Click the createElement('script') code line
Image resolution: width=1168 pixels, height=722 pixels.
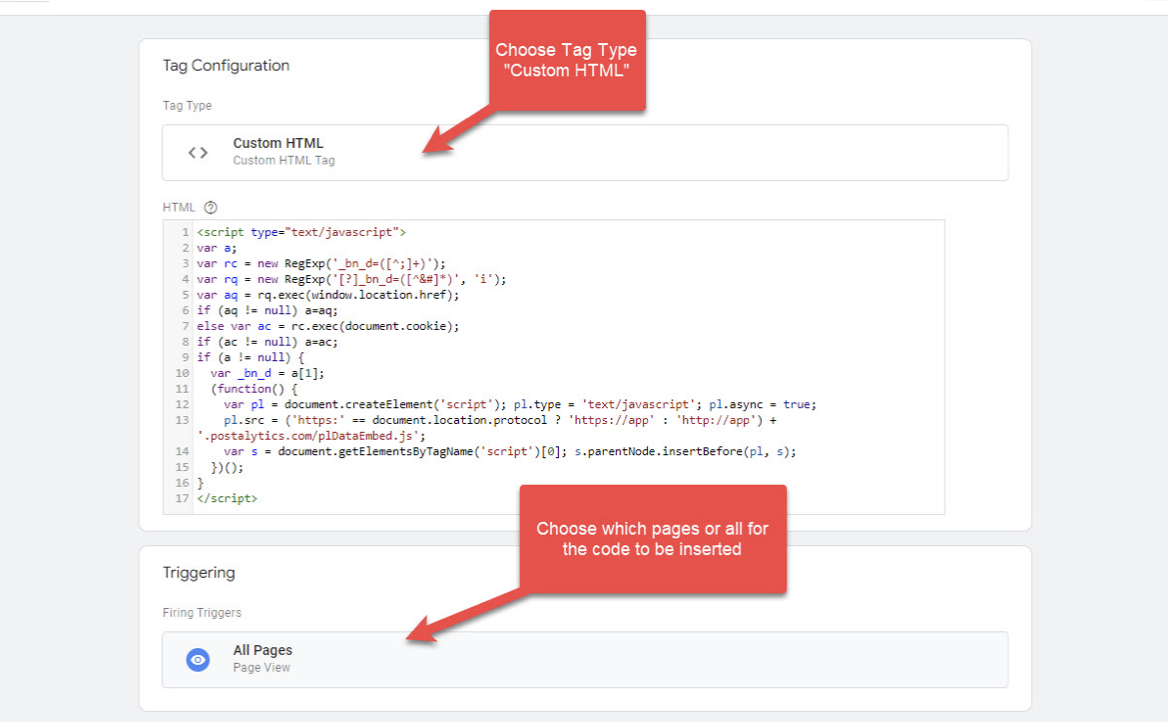pyautogui.click(x=520, y=405)
